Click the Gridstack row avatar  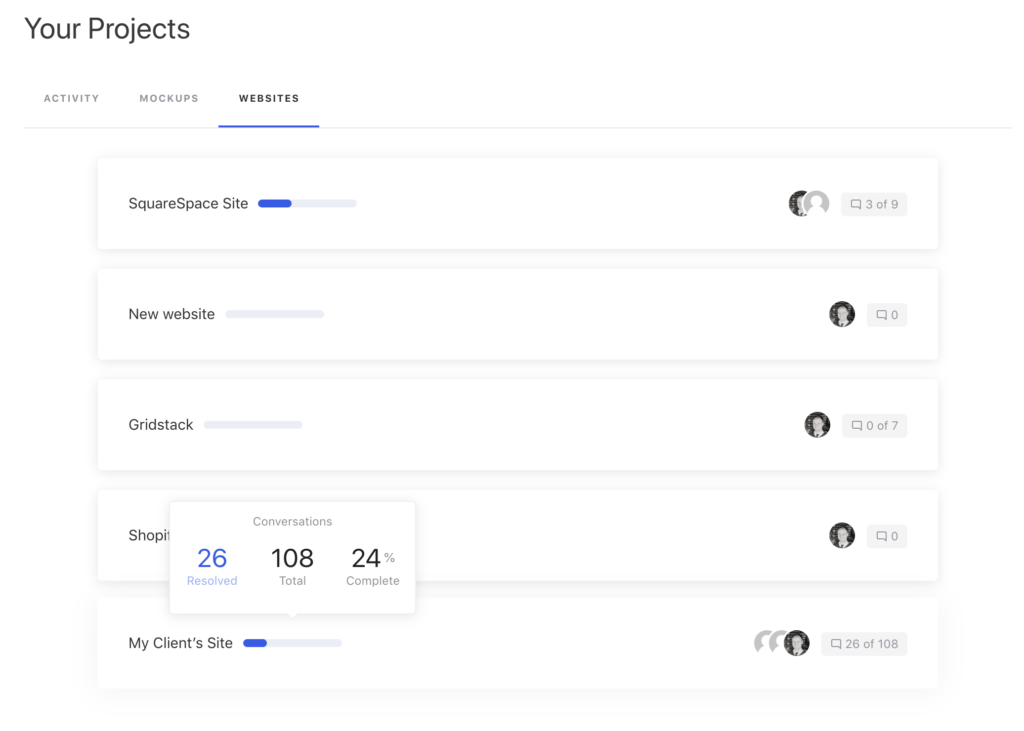[817, 424]
